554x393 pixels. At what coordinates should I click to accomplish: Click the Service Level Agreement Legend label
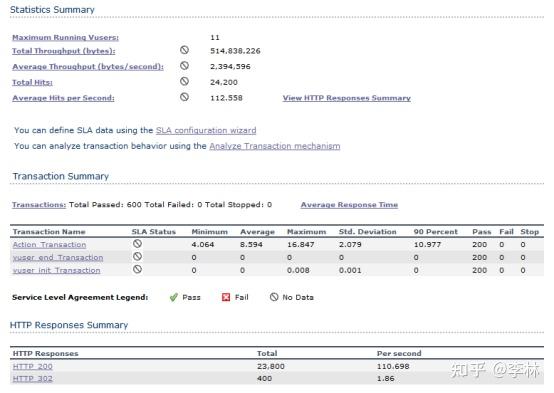80,297
